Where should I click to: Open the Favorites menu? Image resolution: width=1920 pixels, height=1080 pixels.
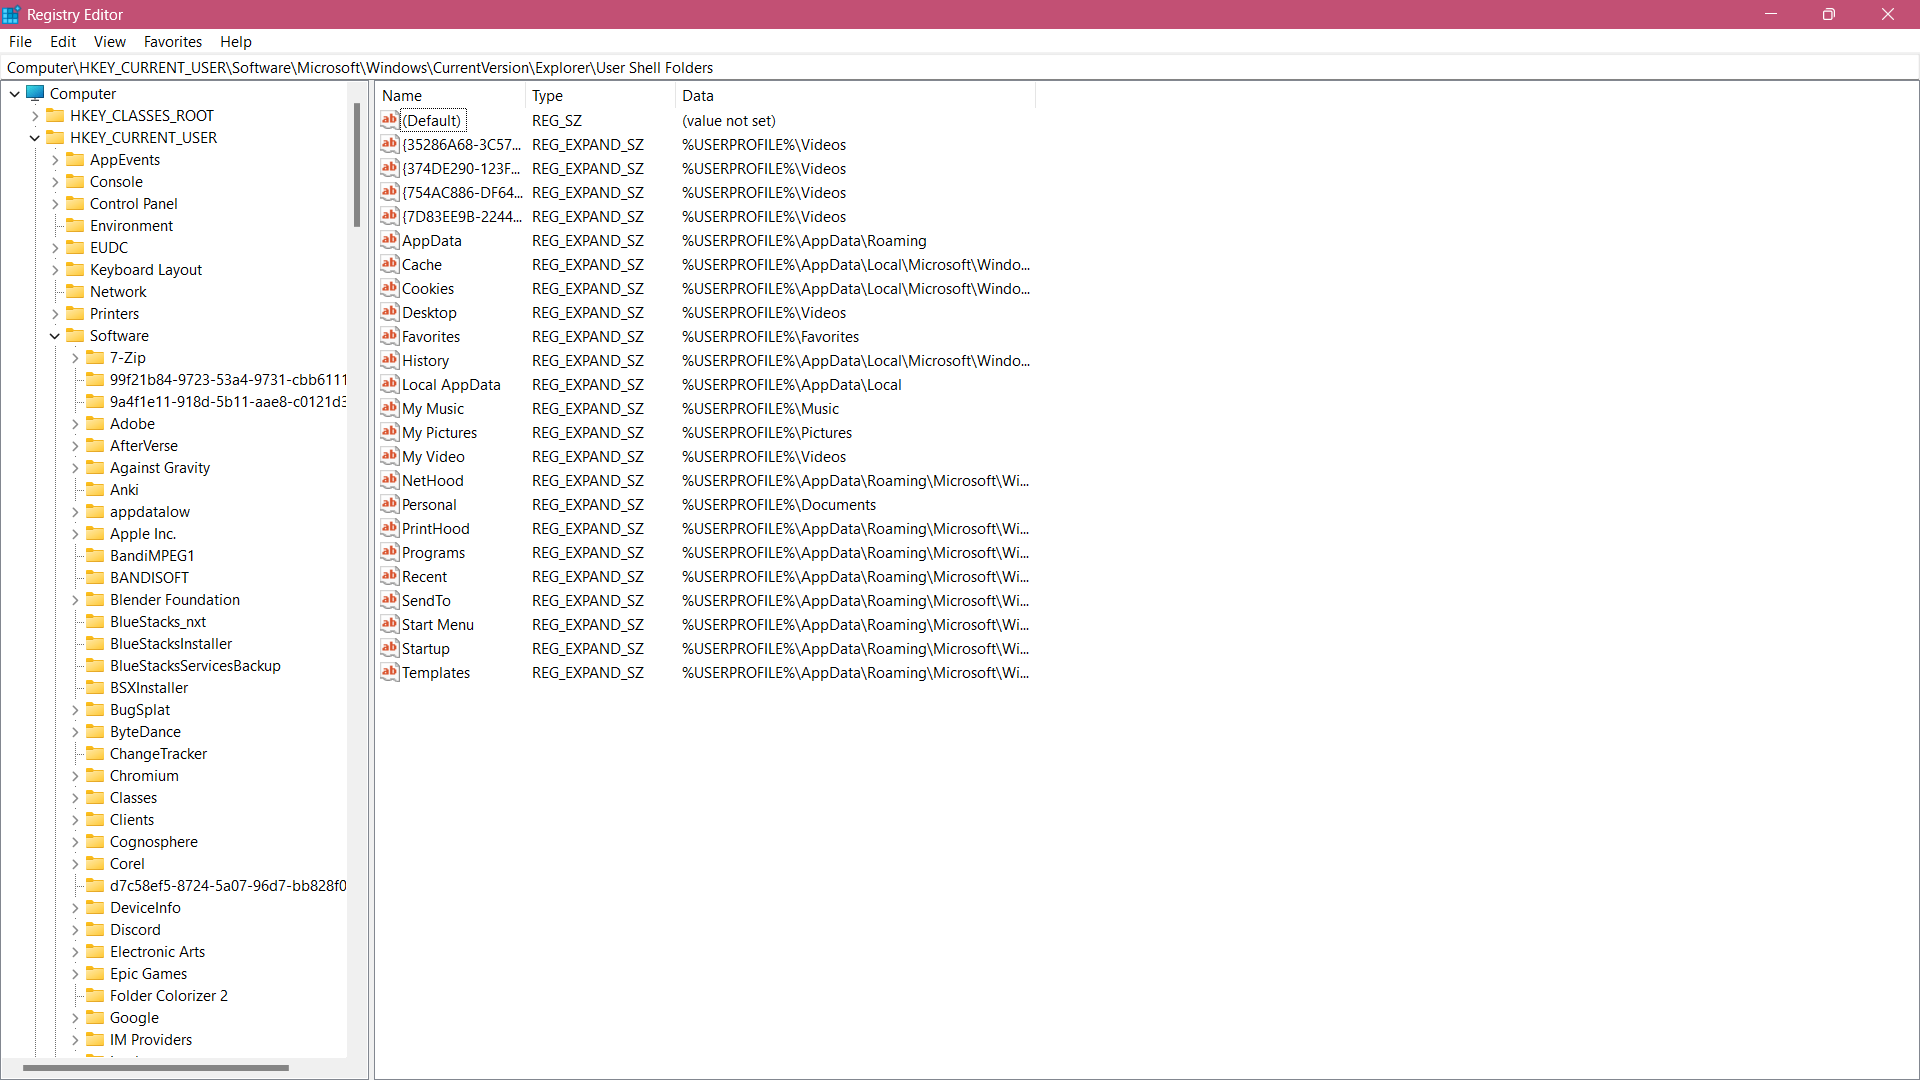tap(173, 41)
